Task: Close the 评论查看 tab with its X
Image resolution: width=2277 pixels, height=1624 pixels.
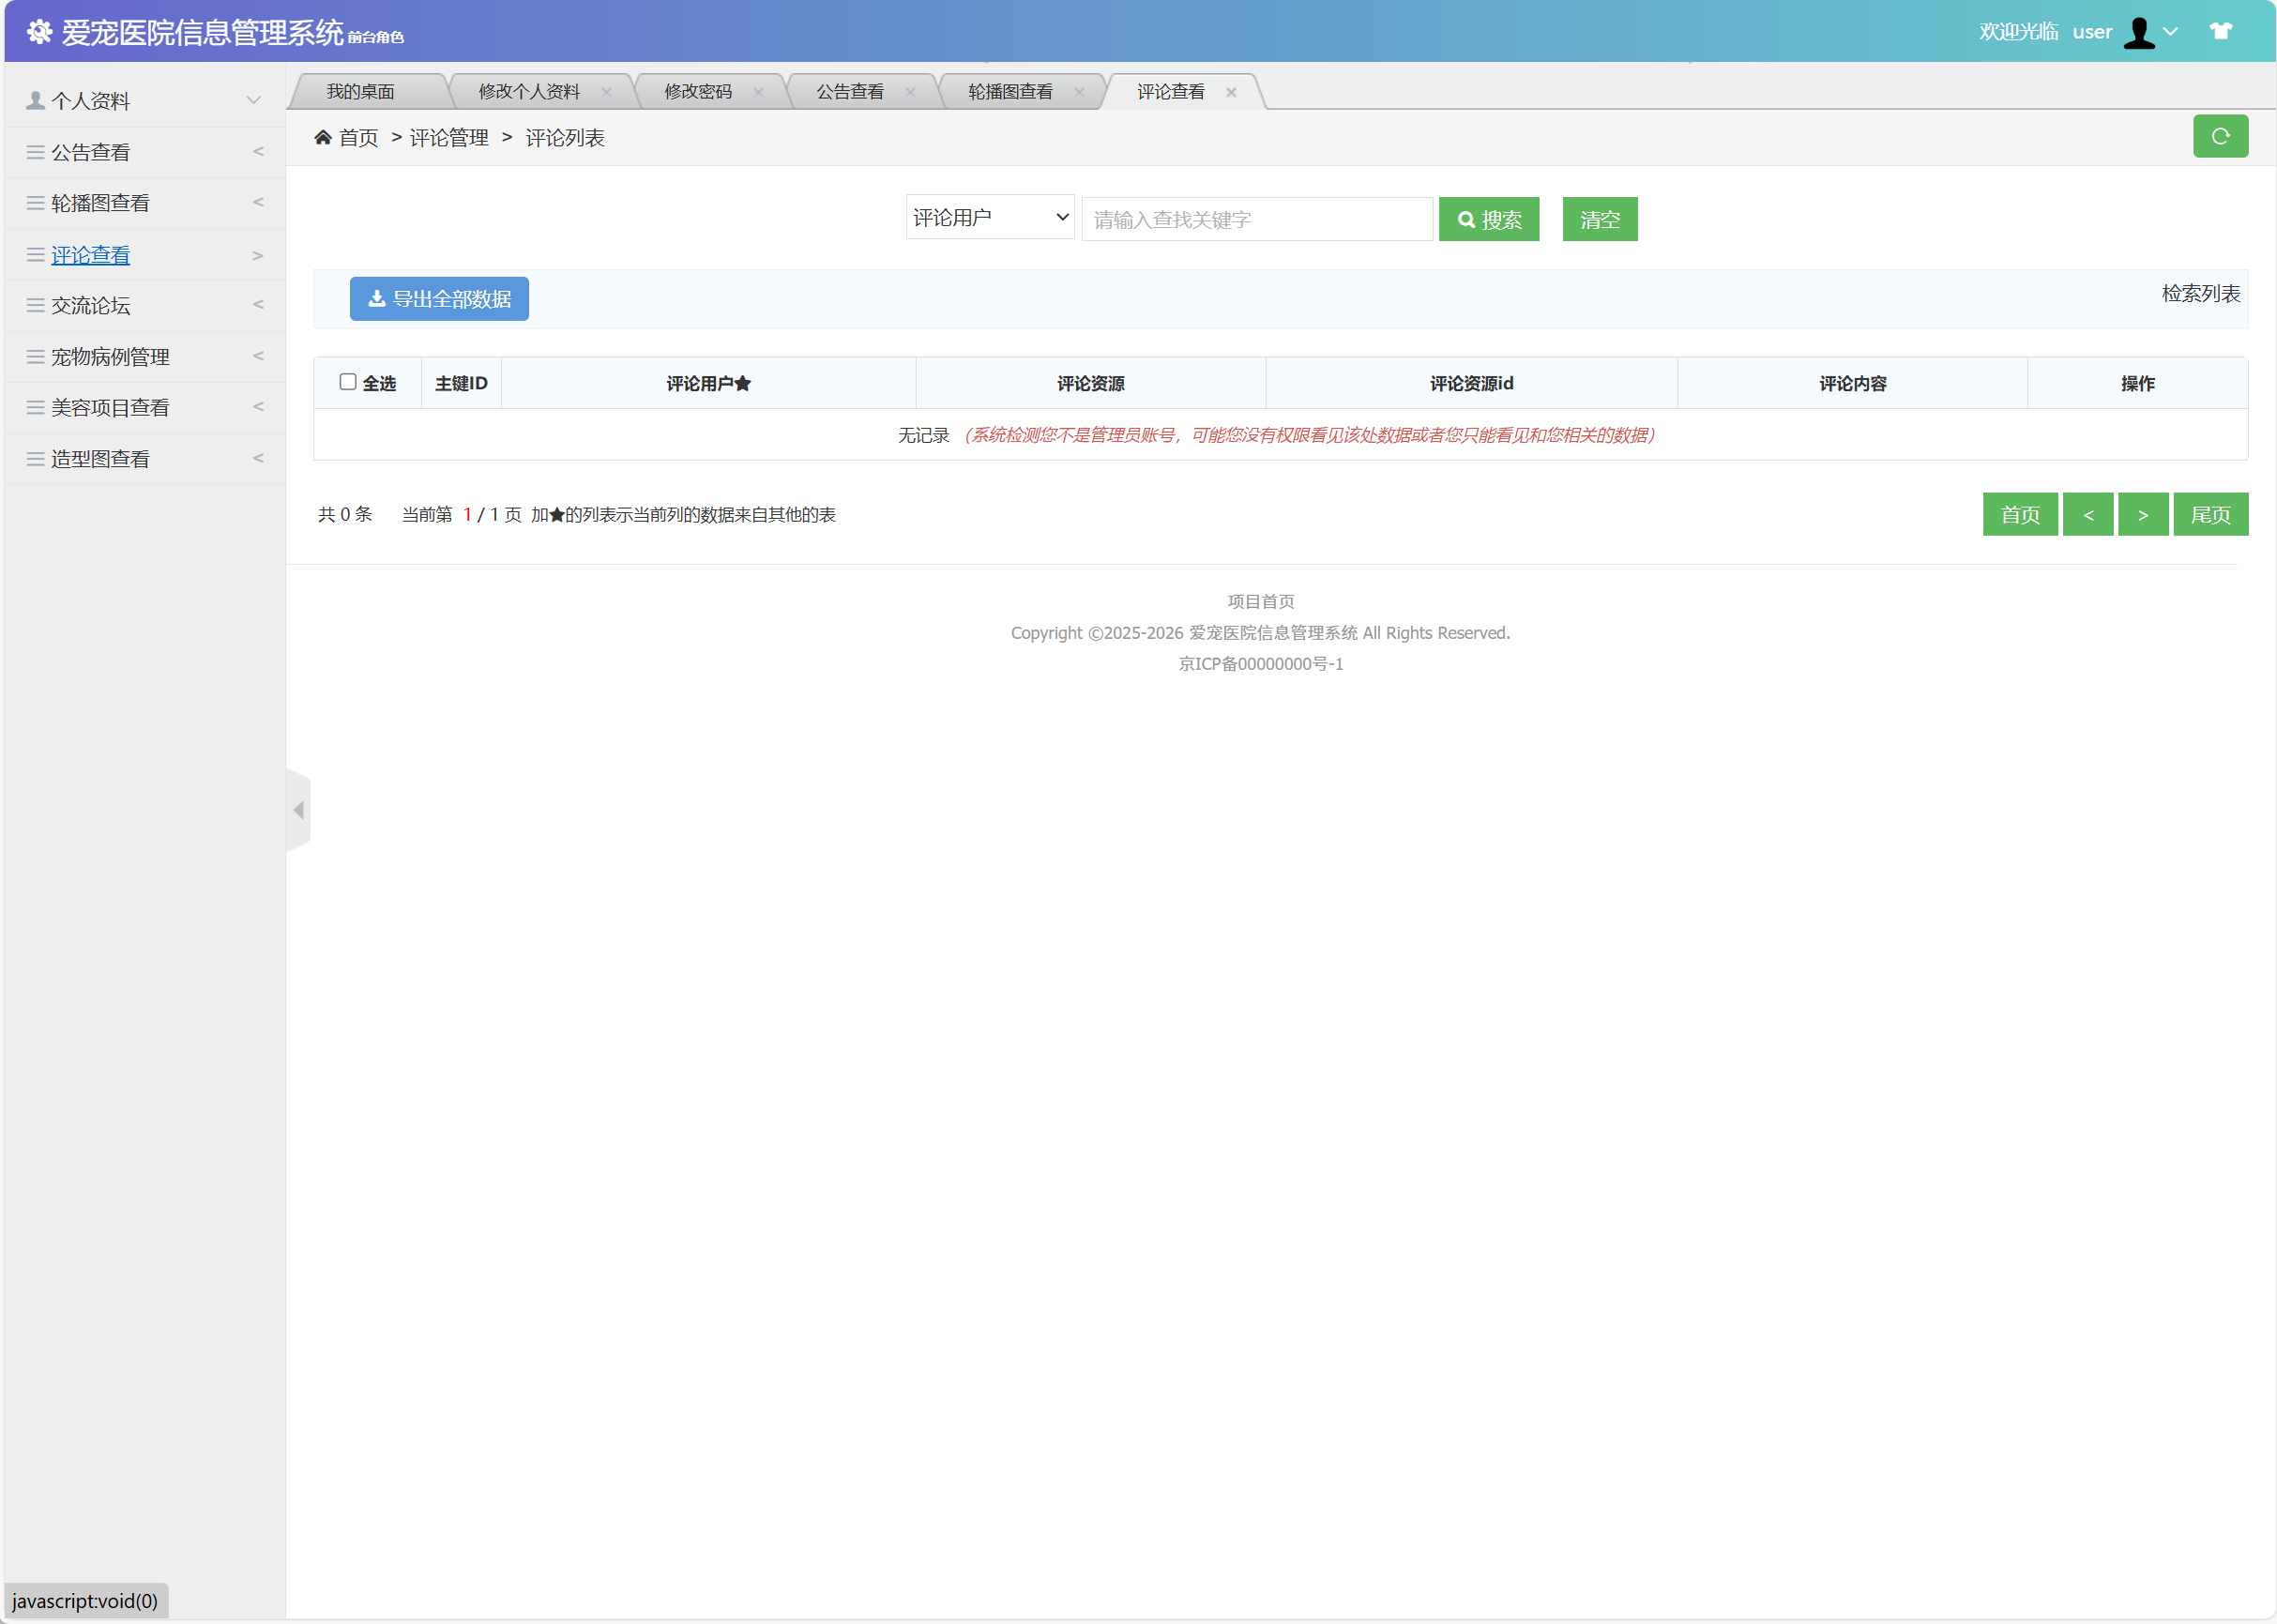Action: click(1231, 92)
